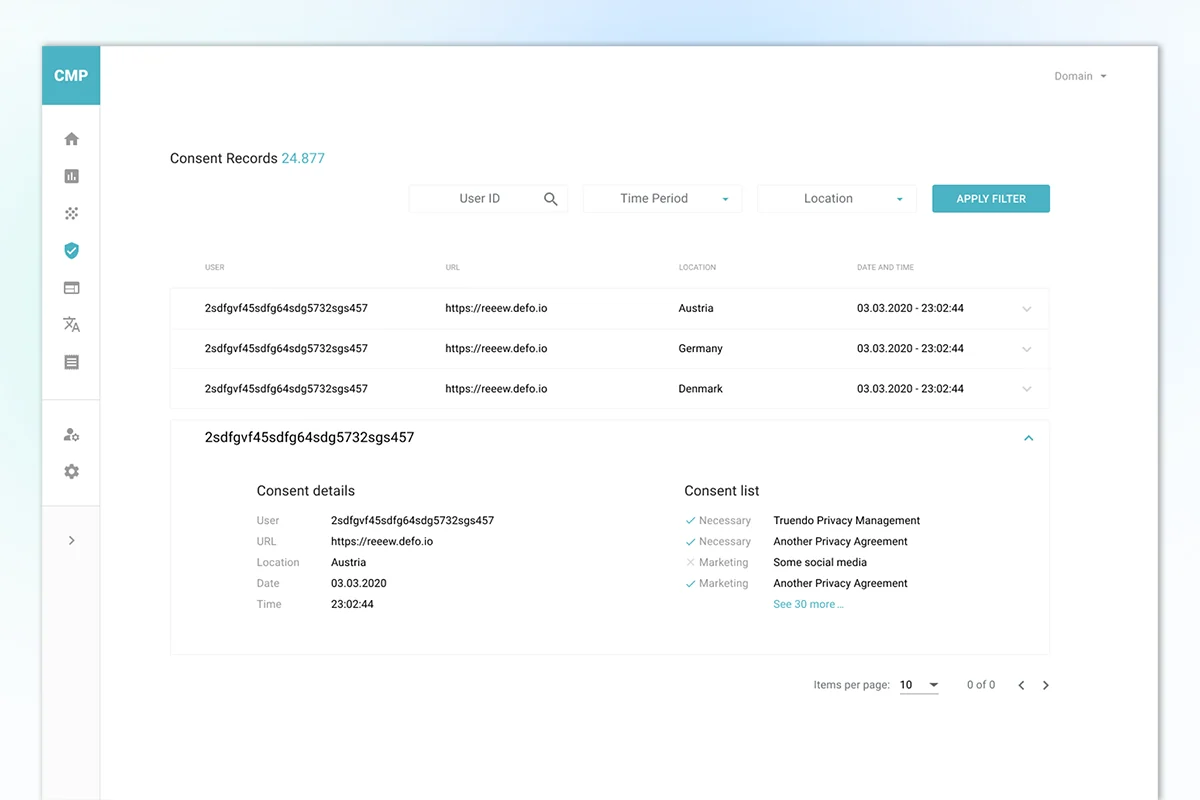Viewport: 1200px width, 800px height.
Task: Open the Home icon in sidebar
Action: point(71,139)
